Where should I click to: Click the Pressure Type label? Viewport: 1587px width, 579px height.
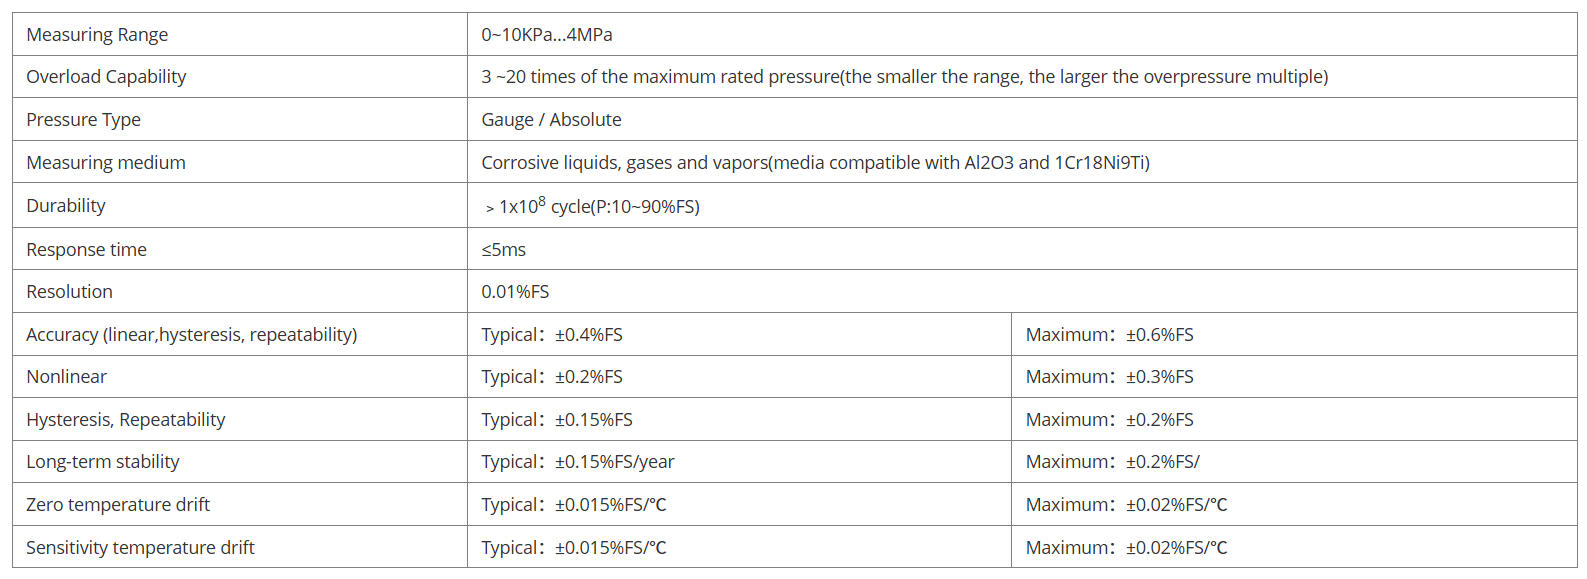pyautogui.click(x=84, y=120)
